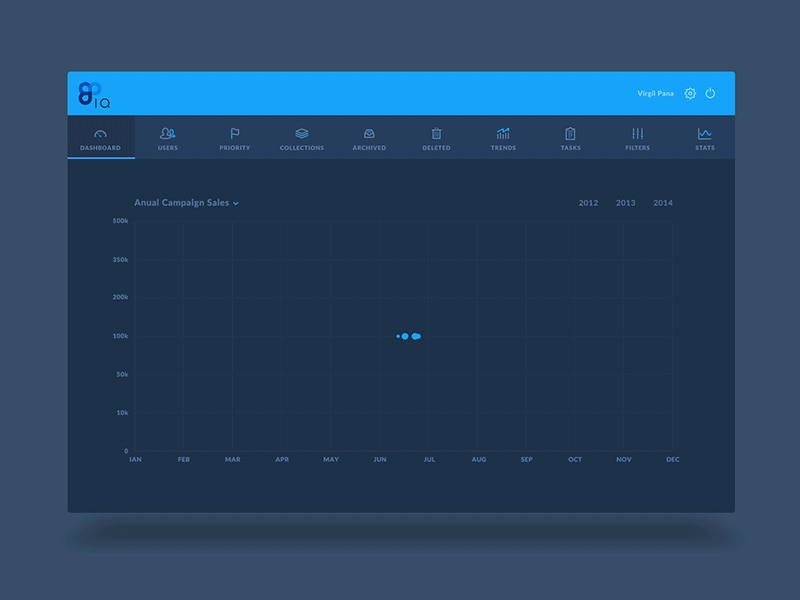Click the 100k axis label

click(120, 336)
